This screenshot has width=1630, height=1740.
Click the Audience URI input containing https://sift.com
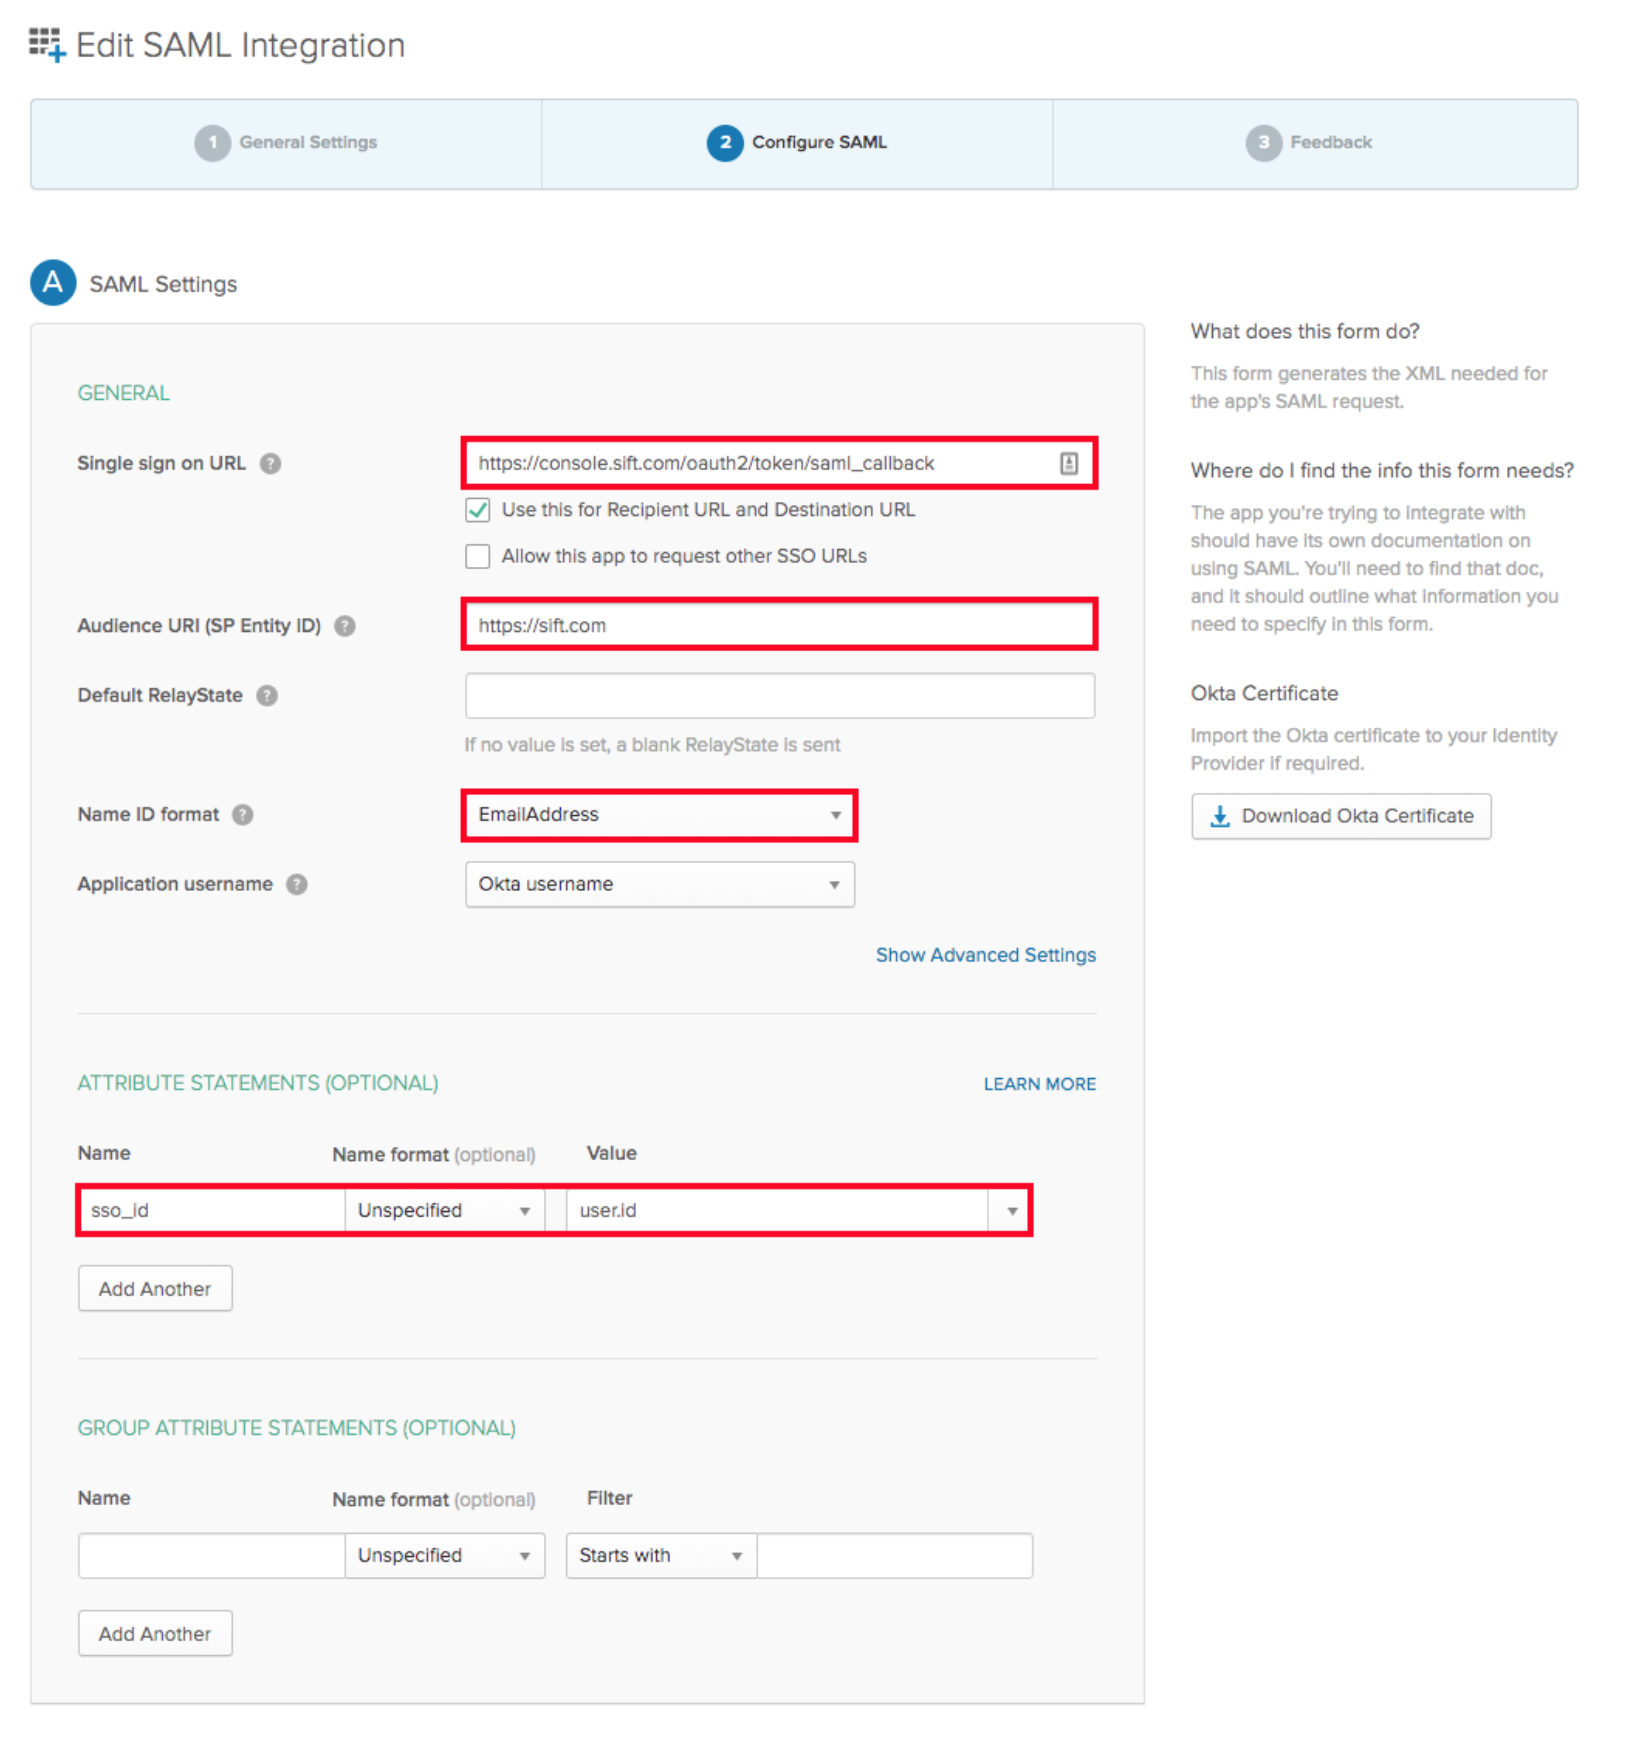pyautogui.click(x=780, y=626)
